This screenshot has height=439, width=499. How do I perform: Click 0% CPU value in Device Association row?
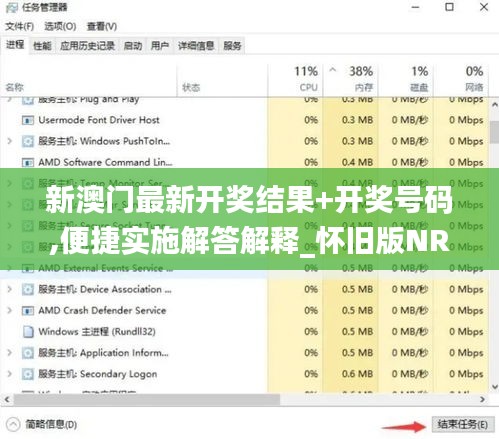click(x=311, y=289)
